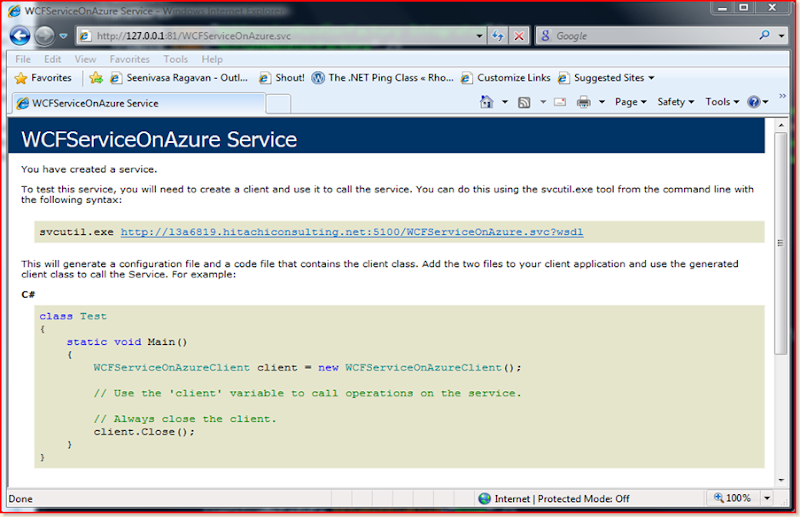Click the search magnifier icon

coord(764,35)
